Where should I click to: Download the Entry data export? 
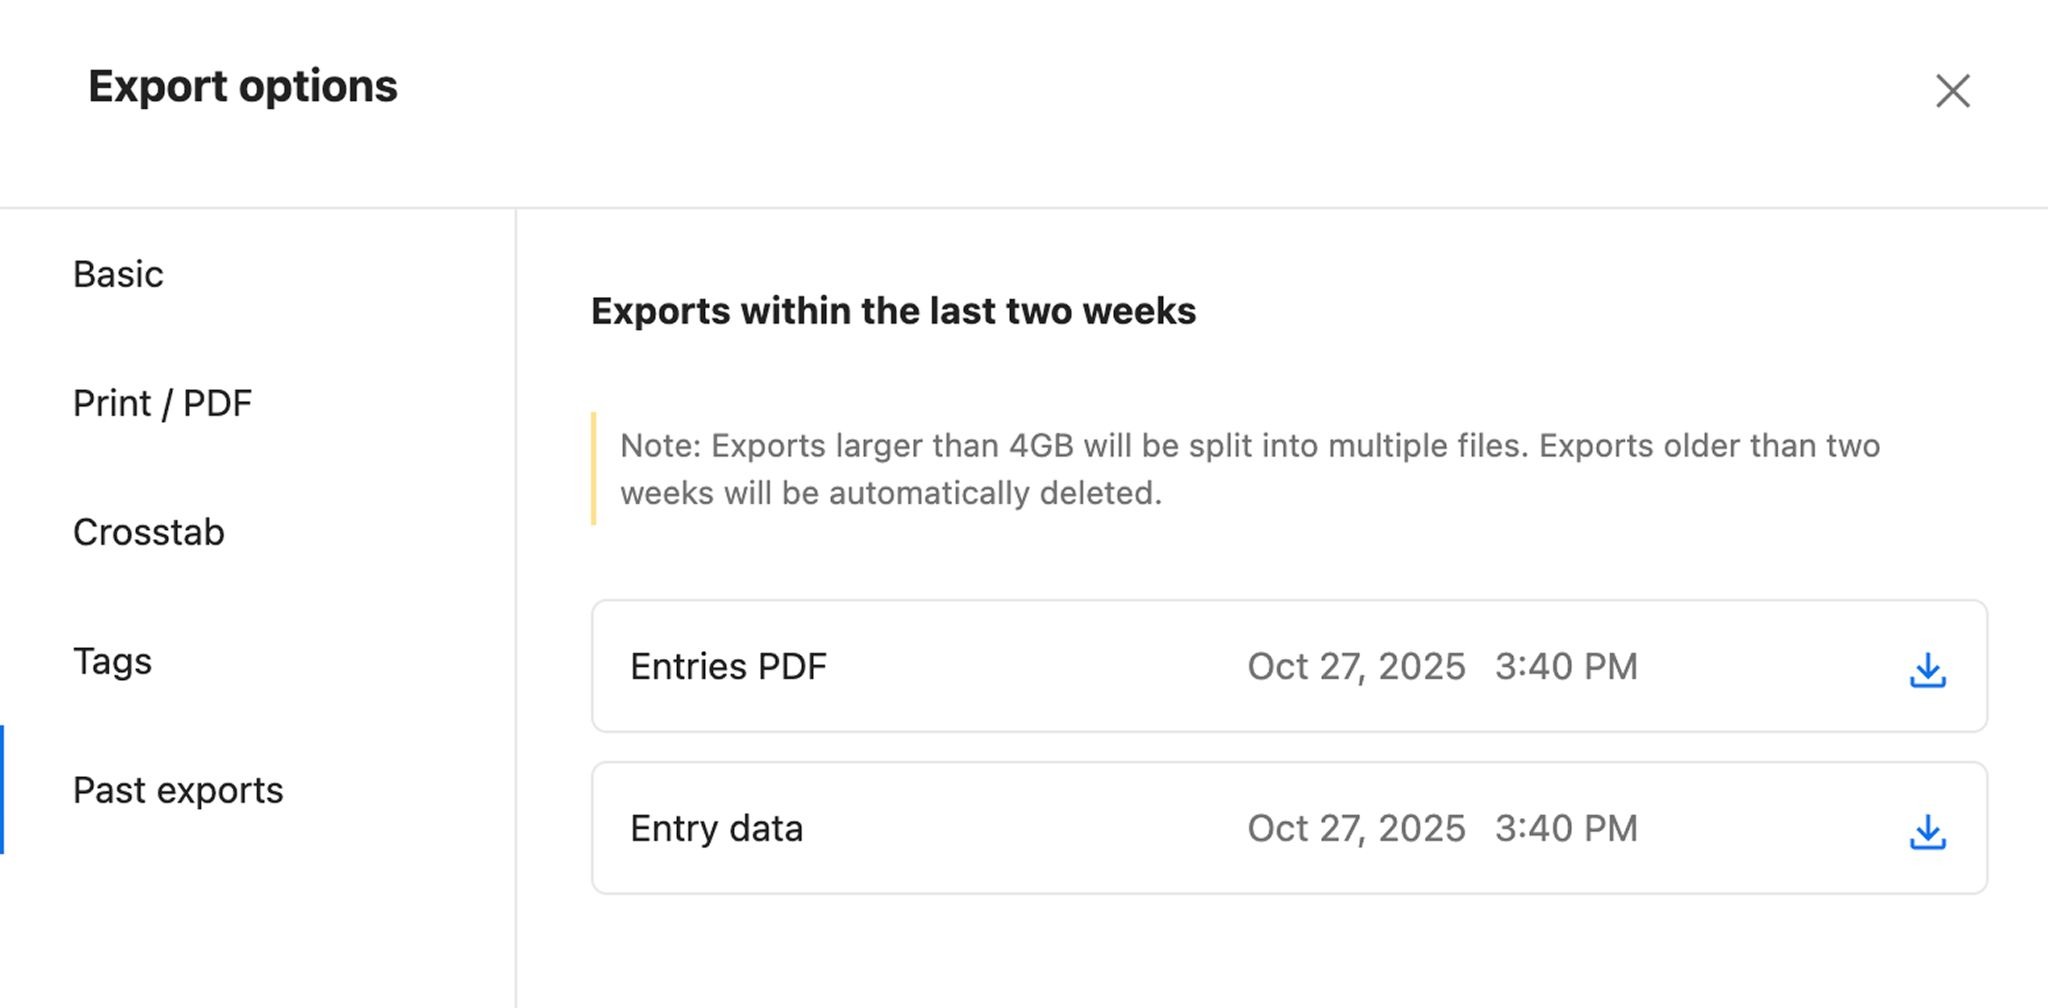[1927, 831]
